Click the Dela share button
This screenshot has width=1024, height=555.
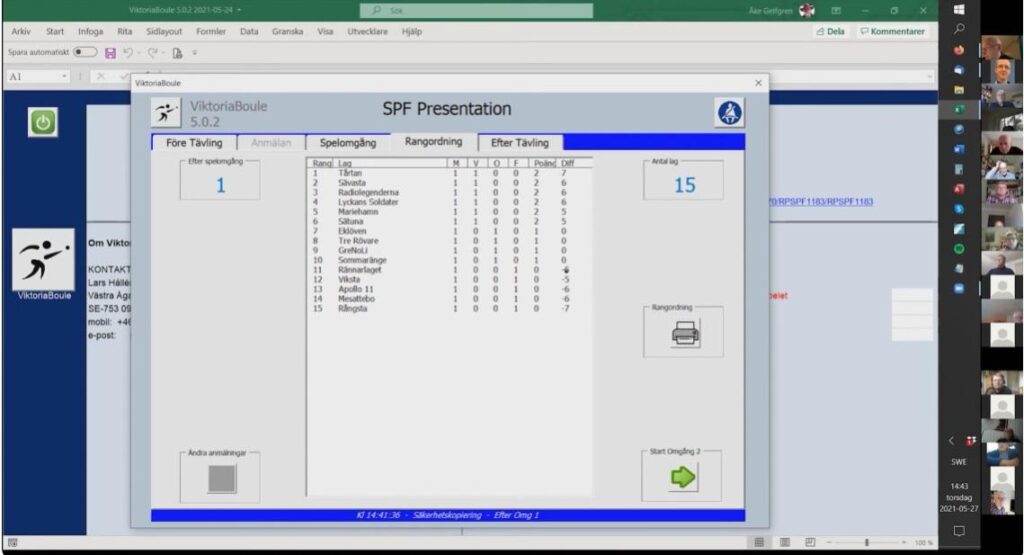pyautogui.click(x=831, y=31)
